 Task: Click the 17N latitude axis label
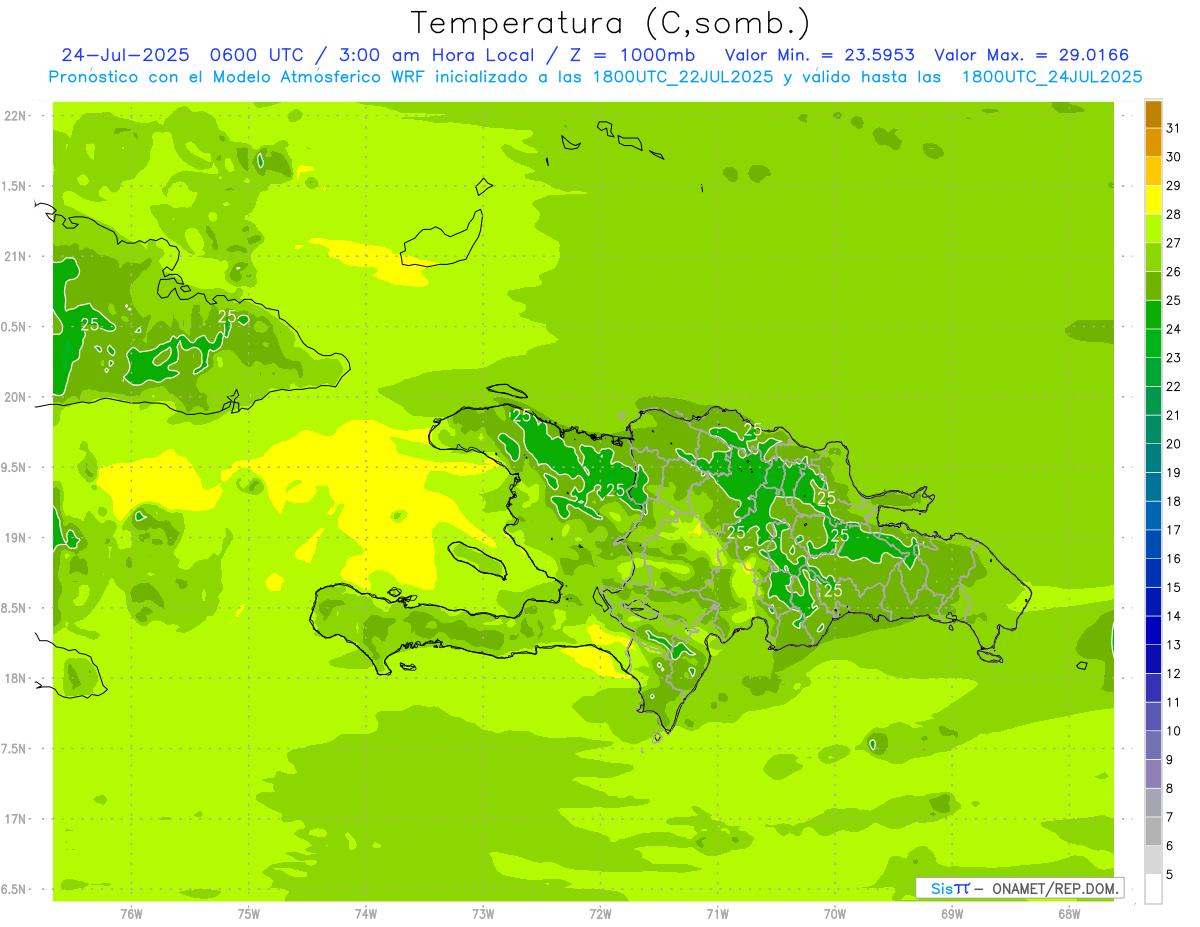(x=16, y=819)
